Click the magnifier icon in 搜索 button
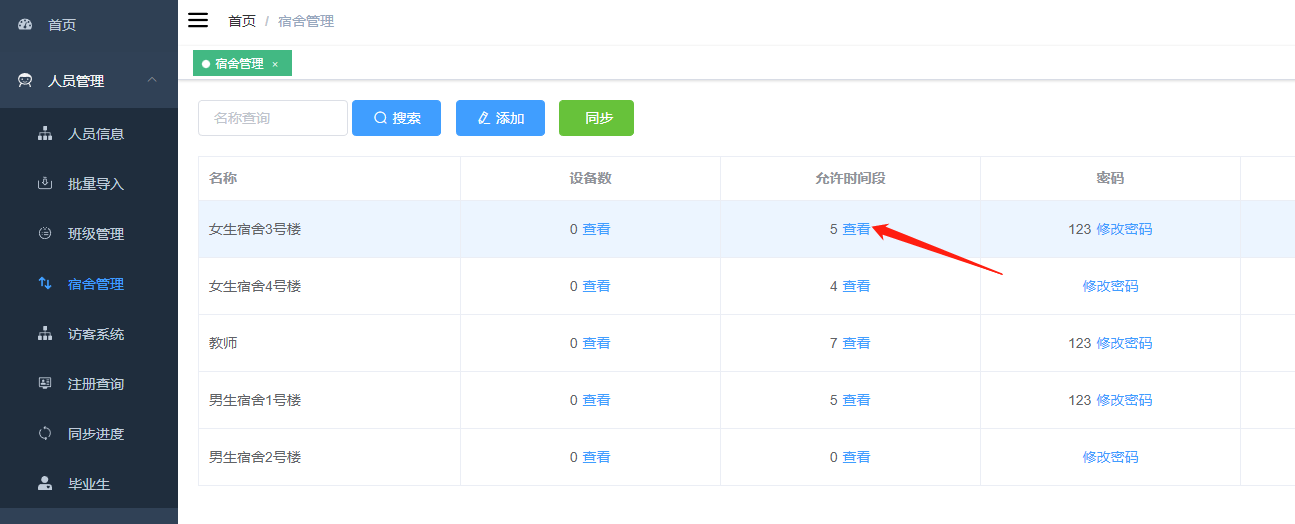Viewport: 1295px width, 524px height. pyautogui.click(x=381, y=118)
